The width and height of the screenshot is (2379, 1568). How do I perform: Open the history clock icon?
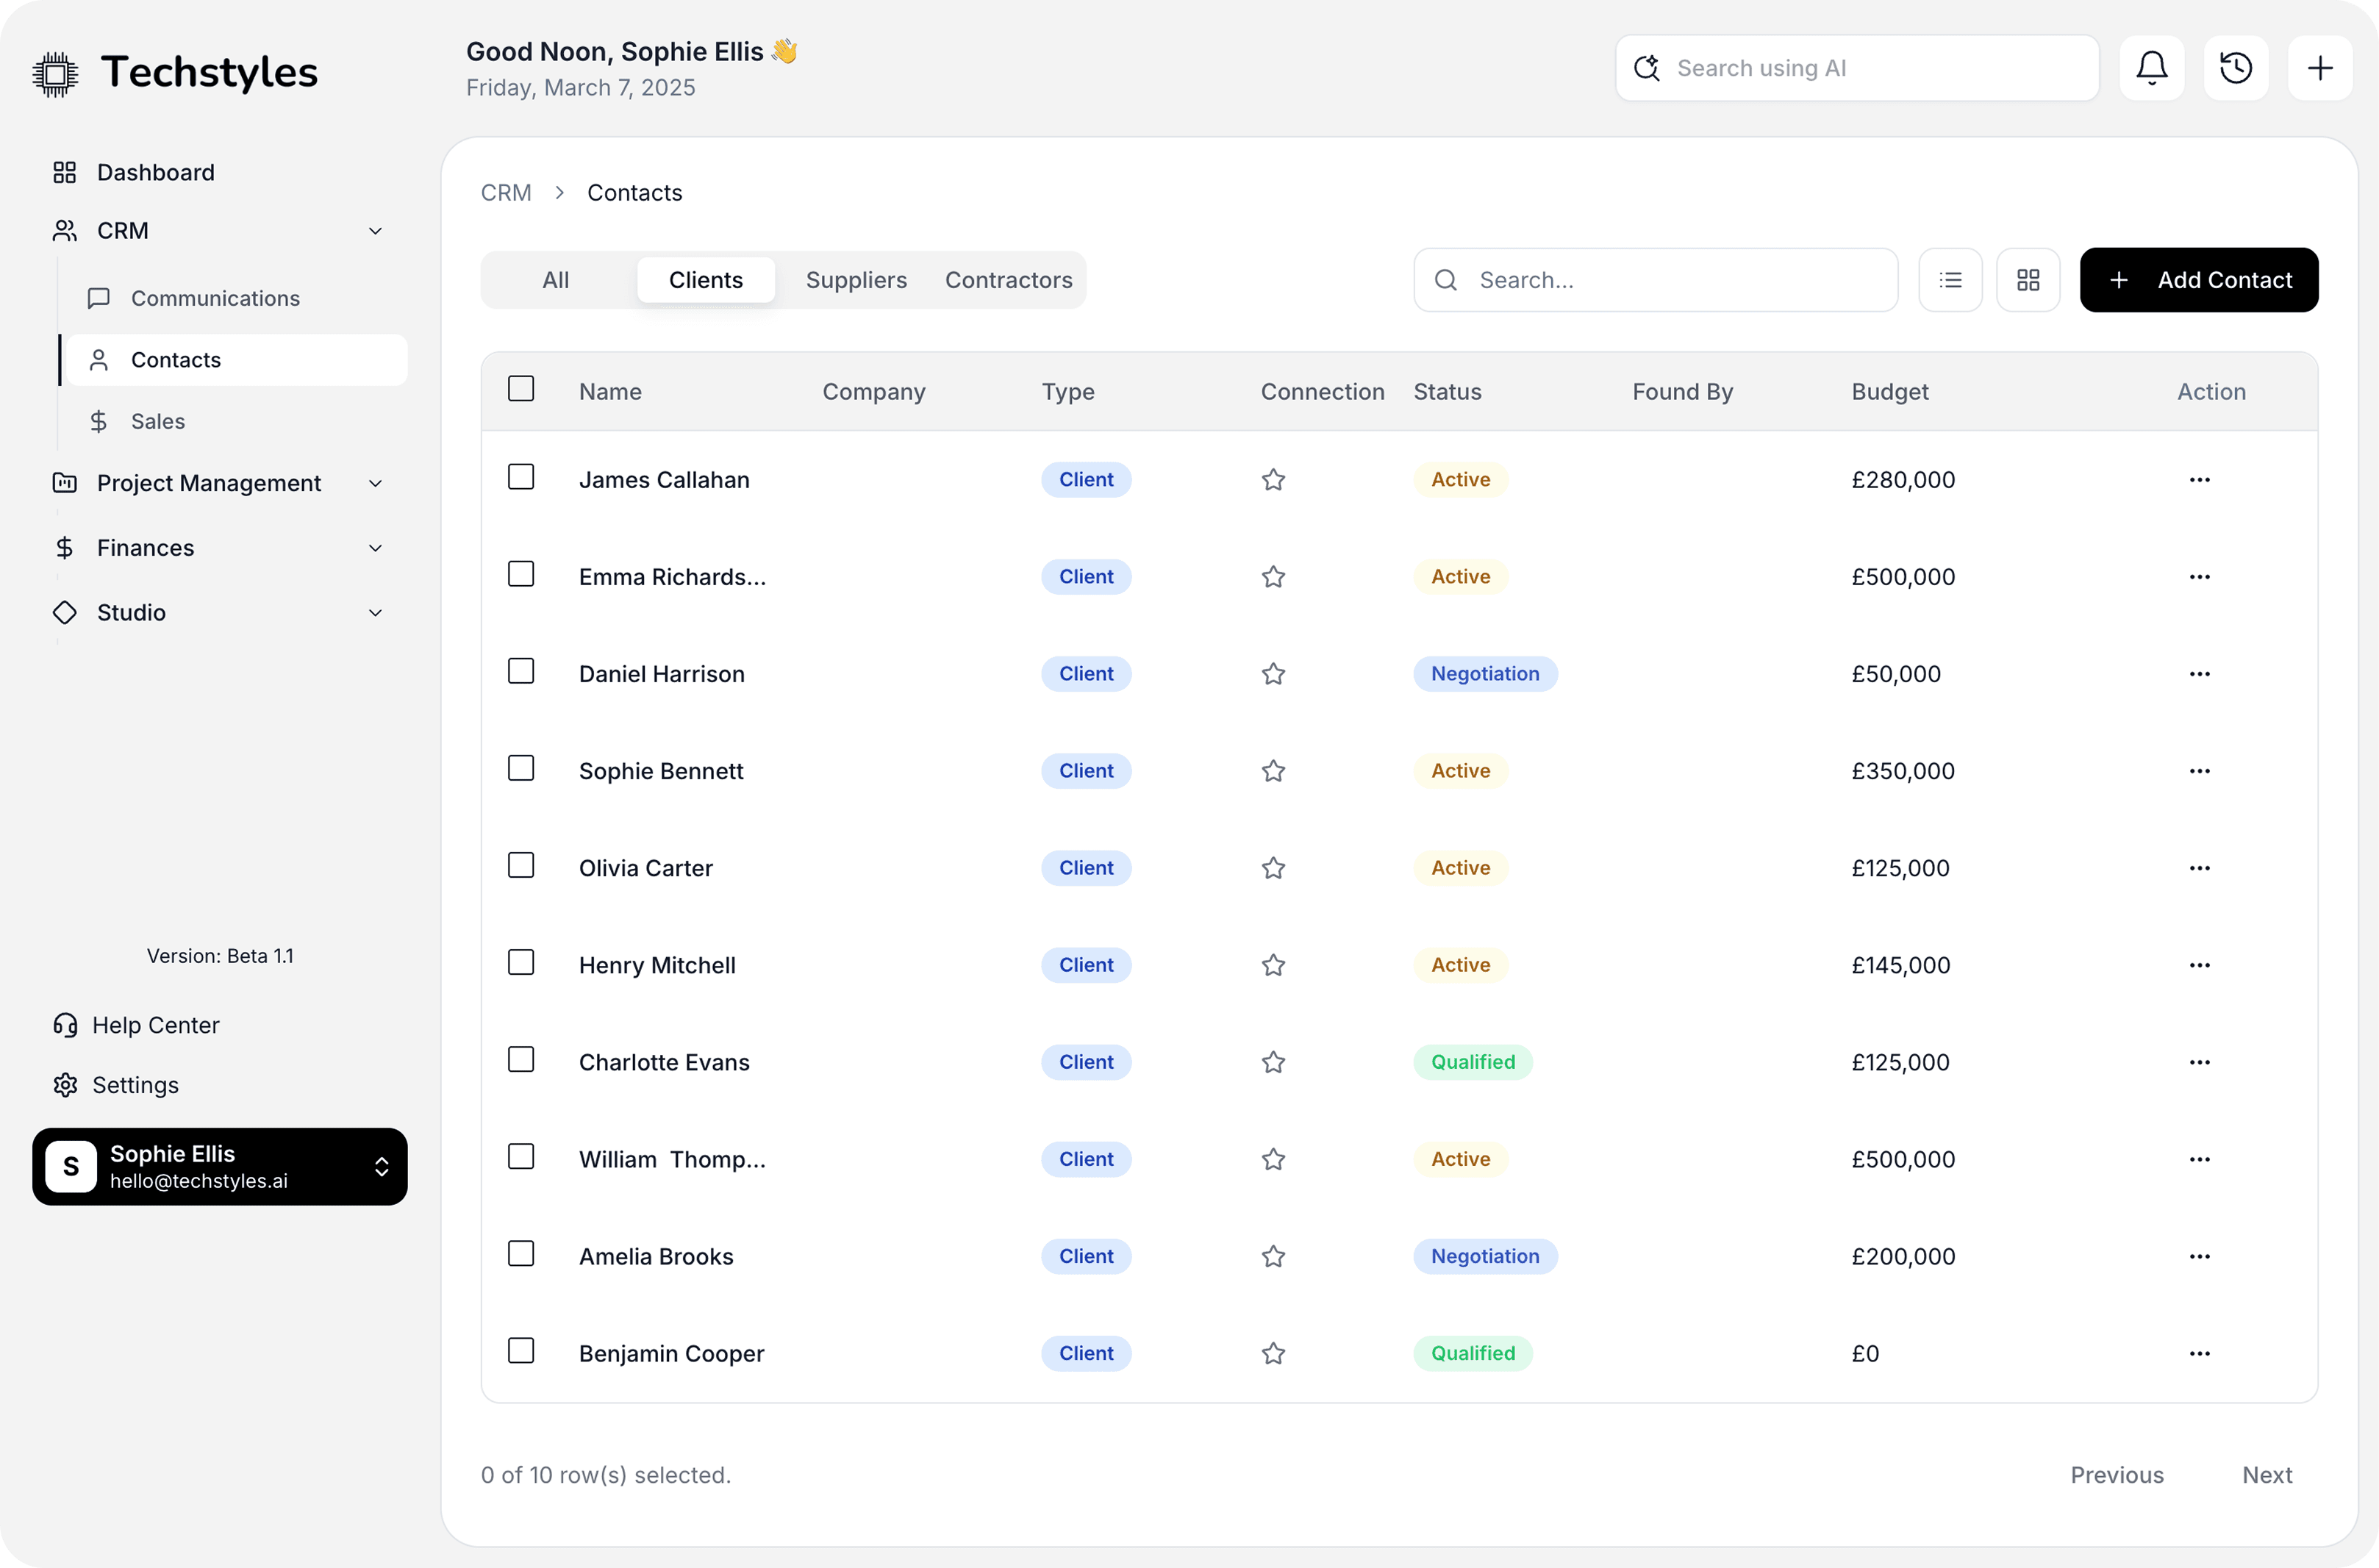click(x=2235, y=68)
